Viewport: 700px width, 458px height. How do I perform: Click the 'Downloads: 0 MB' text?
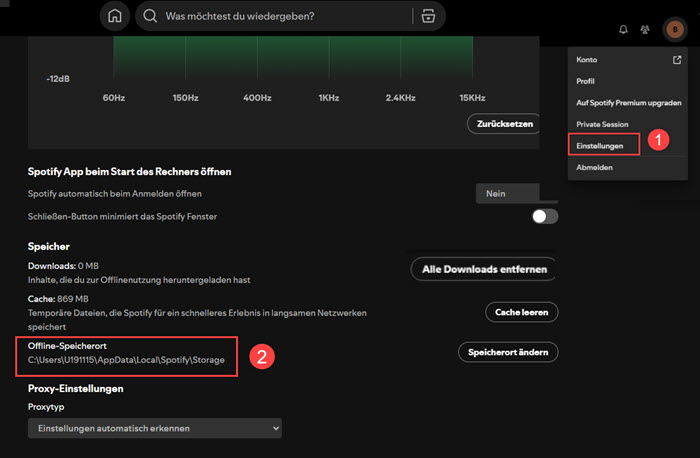point(63,266)
